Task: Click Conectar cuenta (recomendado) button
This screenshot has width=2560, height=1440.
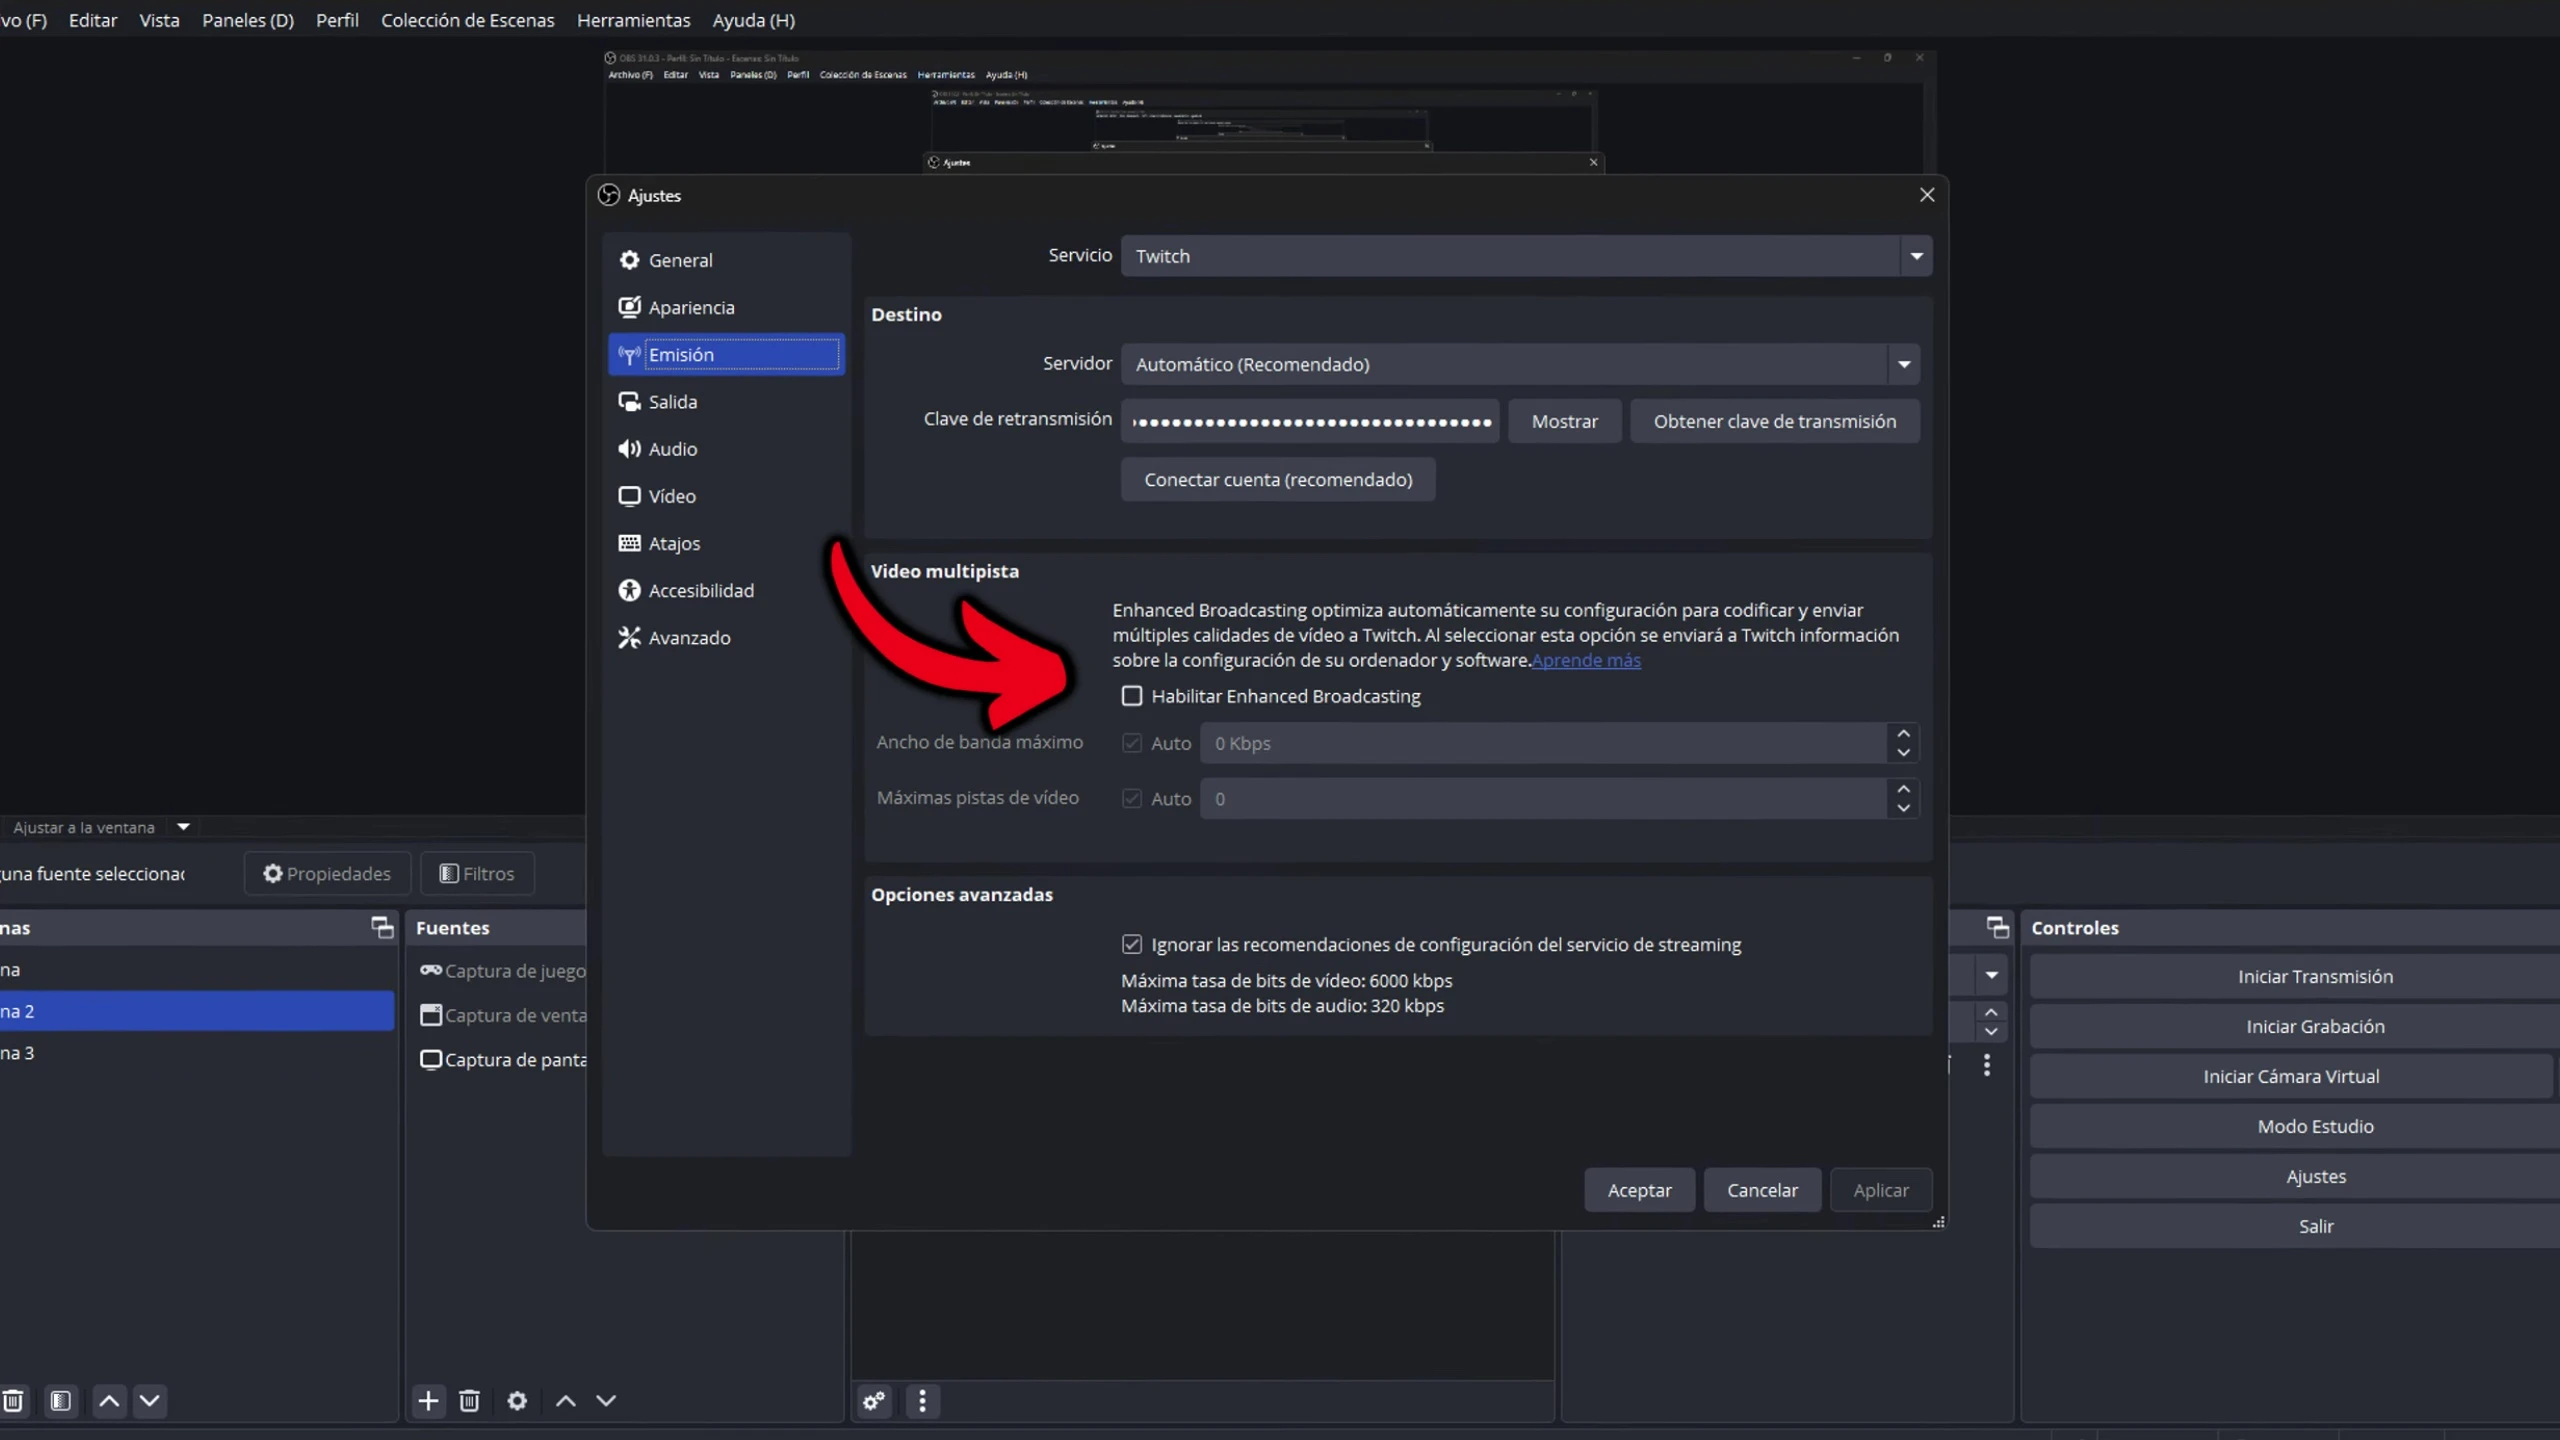Action: [x=1278, y=479]
